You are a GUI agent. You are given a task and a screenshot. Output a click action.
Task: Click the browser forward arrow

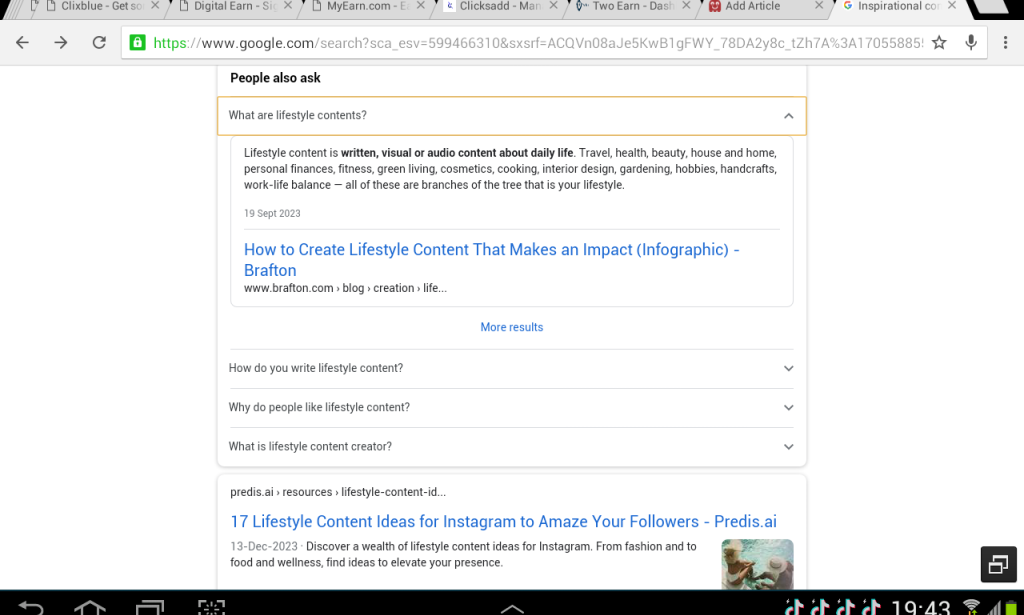[x=61, y=43]
